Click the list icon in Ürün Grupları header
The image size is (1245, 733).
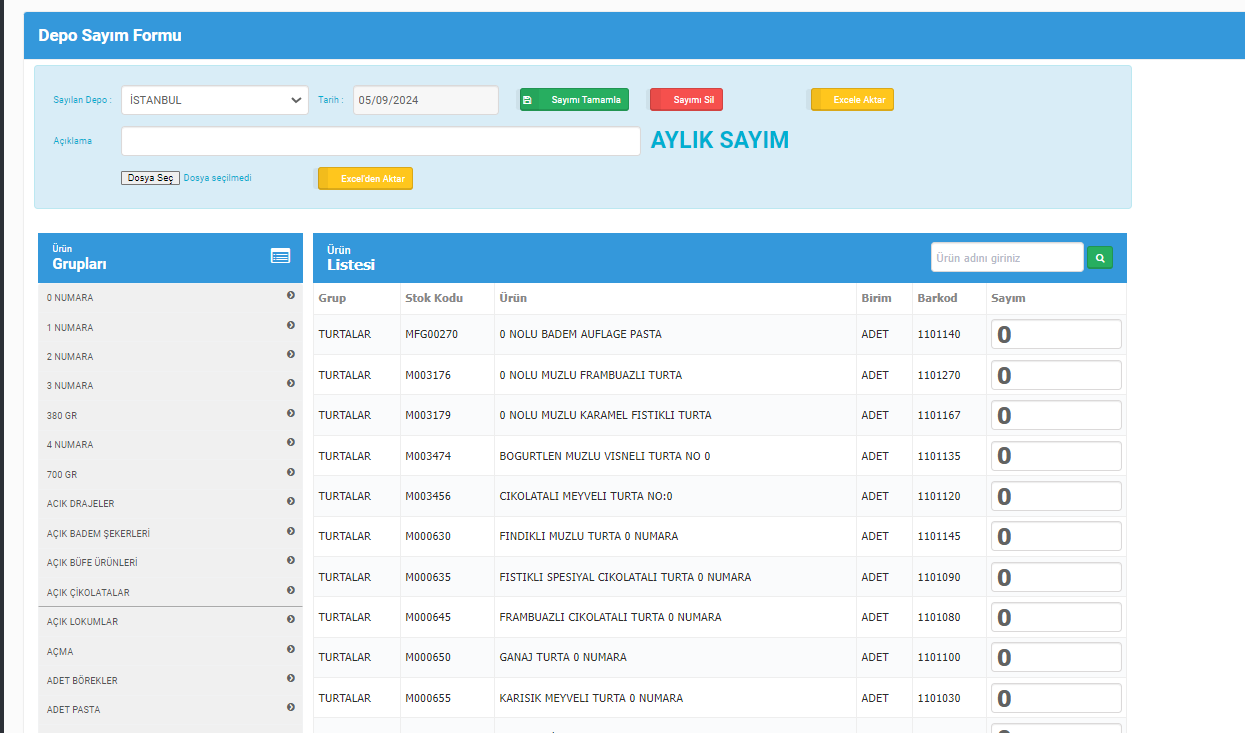point(280,256)
